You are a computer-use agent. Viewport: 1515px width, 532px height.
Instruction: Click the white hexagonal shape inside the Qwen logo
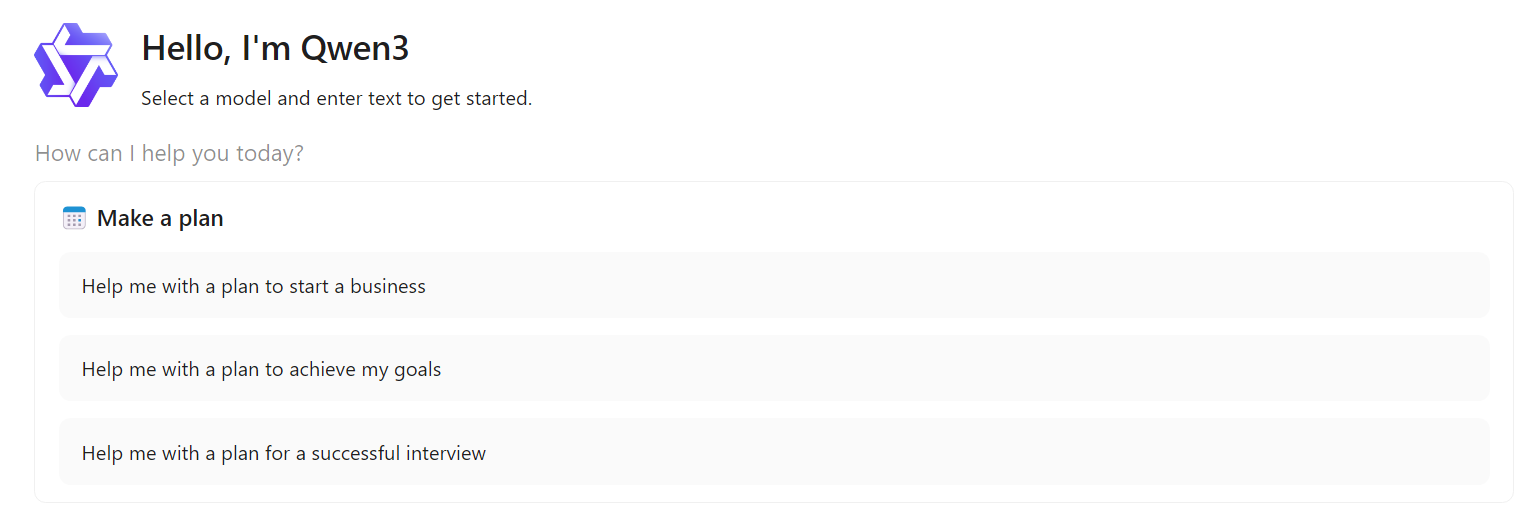tap(76, 65)
